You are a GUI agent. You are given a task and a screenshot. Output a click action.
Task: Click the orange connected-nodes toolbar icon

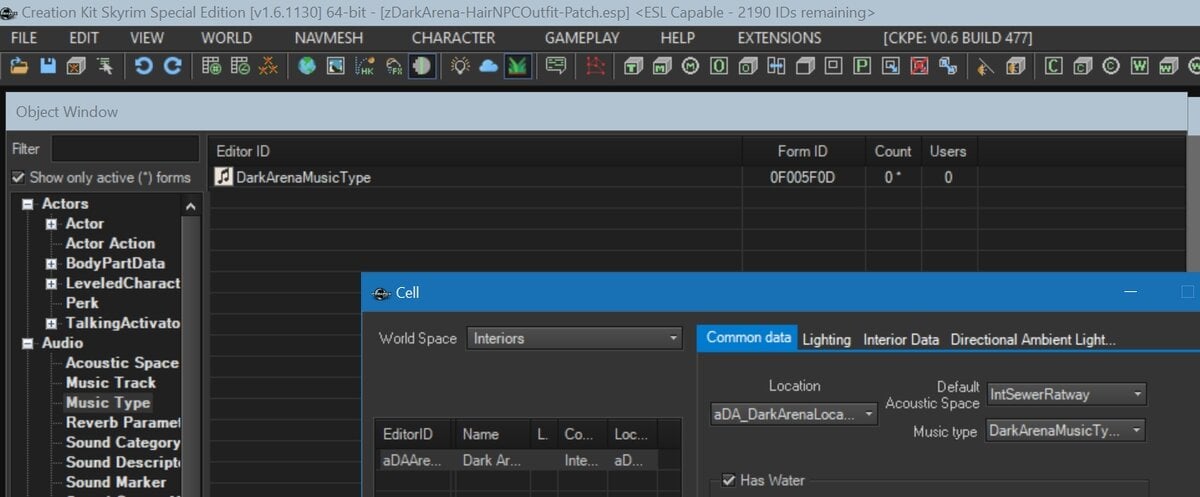(268, 66)
